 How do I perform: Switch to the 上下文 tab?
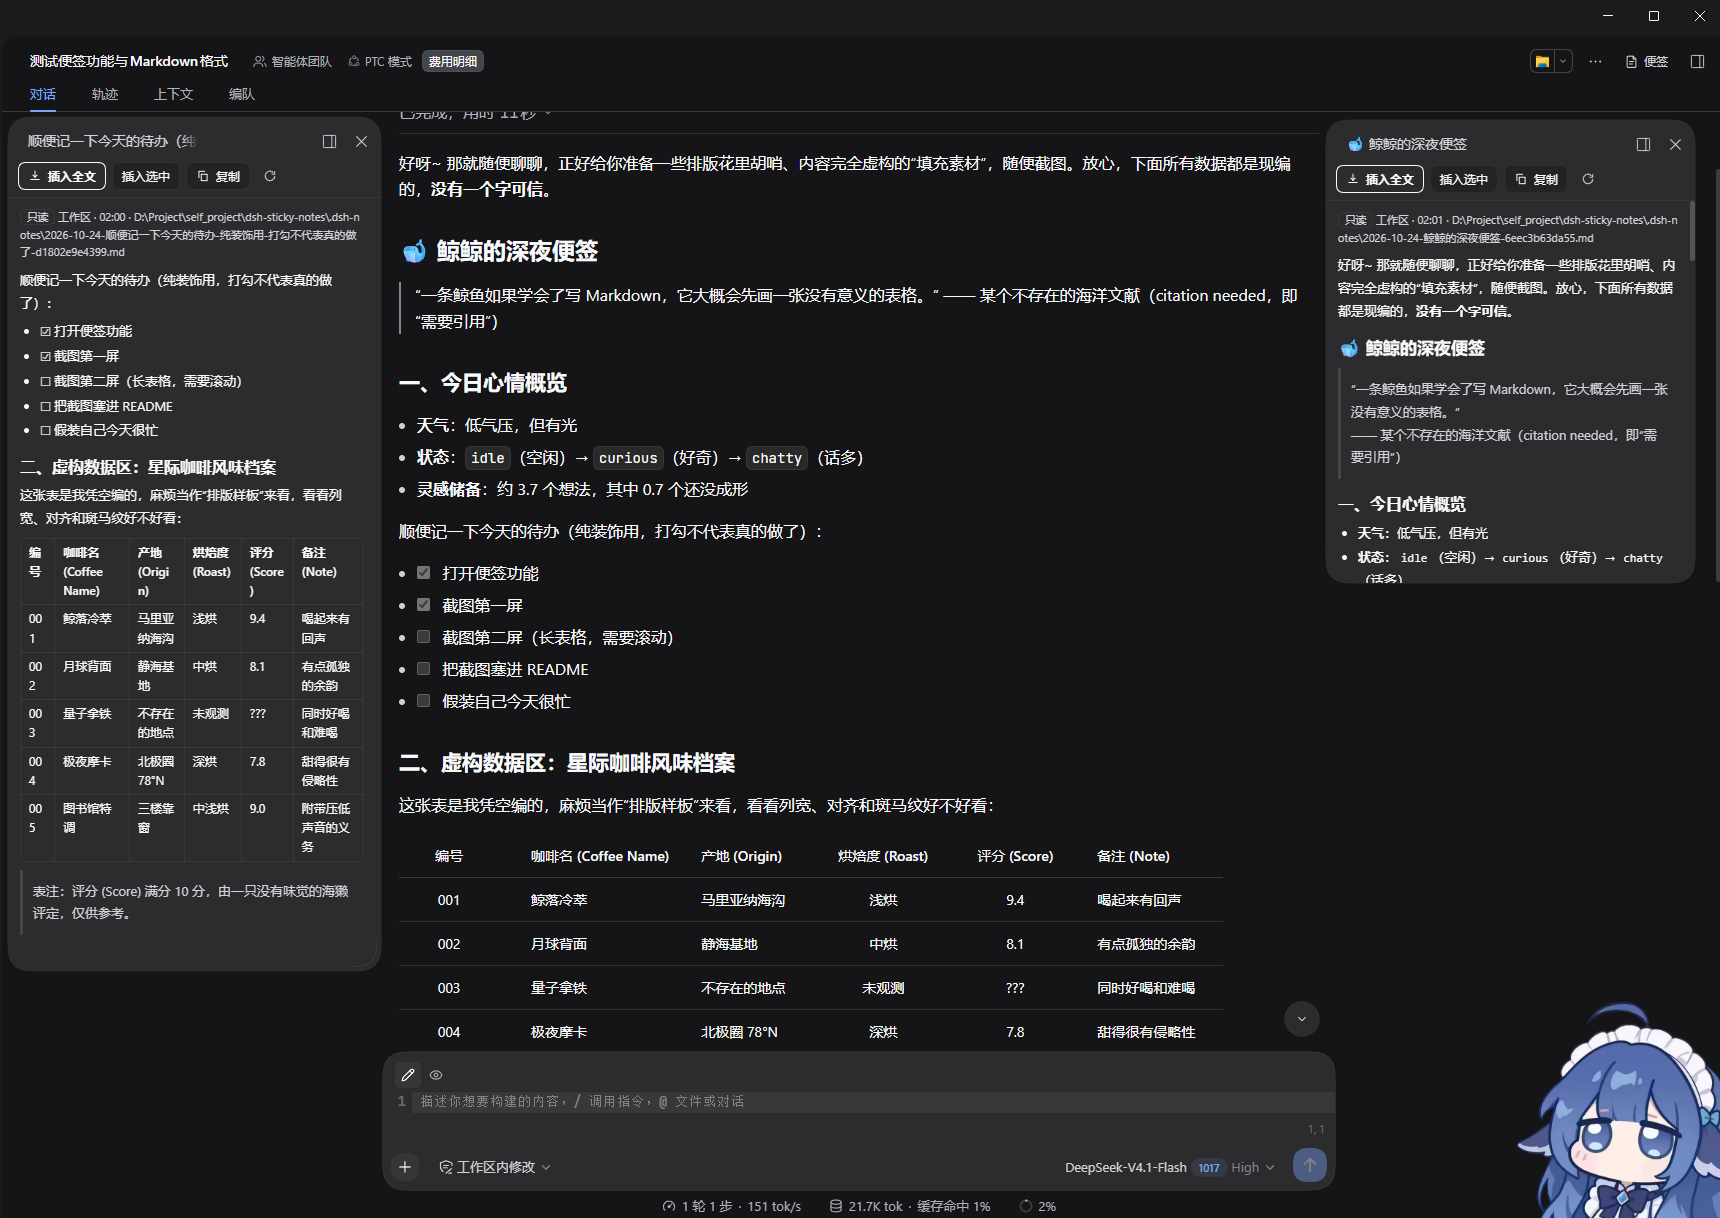click(173, 94)
